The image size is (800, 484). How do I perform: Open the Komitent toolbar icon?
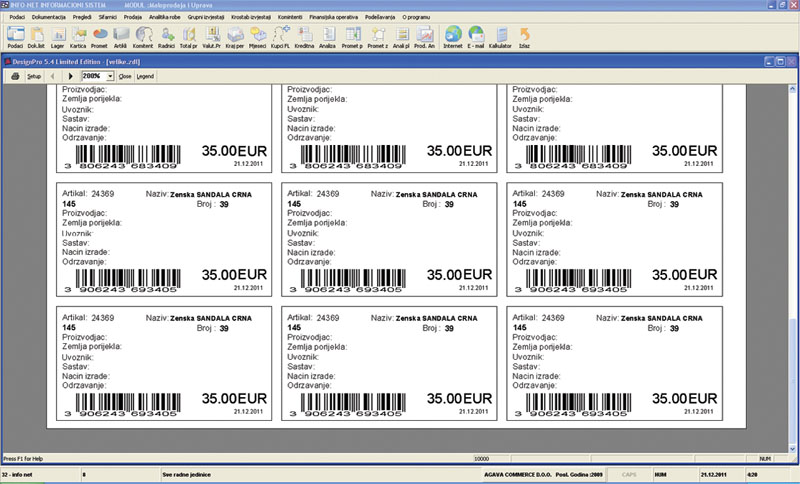coord(143,37)
